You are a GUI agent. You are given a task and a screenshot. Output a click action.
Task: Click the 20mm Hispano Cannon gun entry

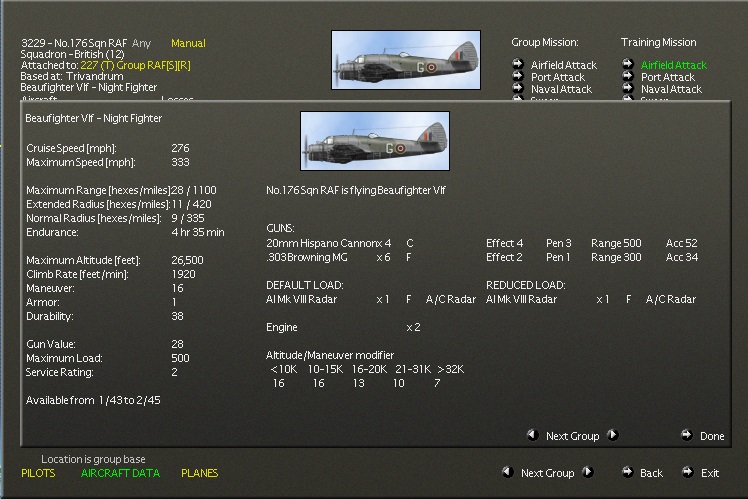click(x=329, y=243)
